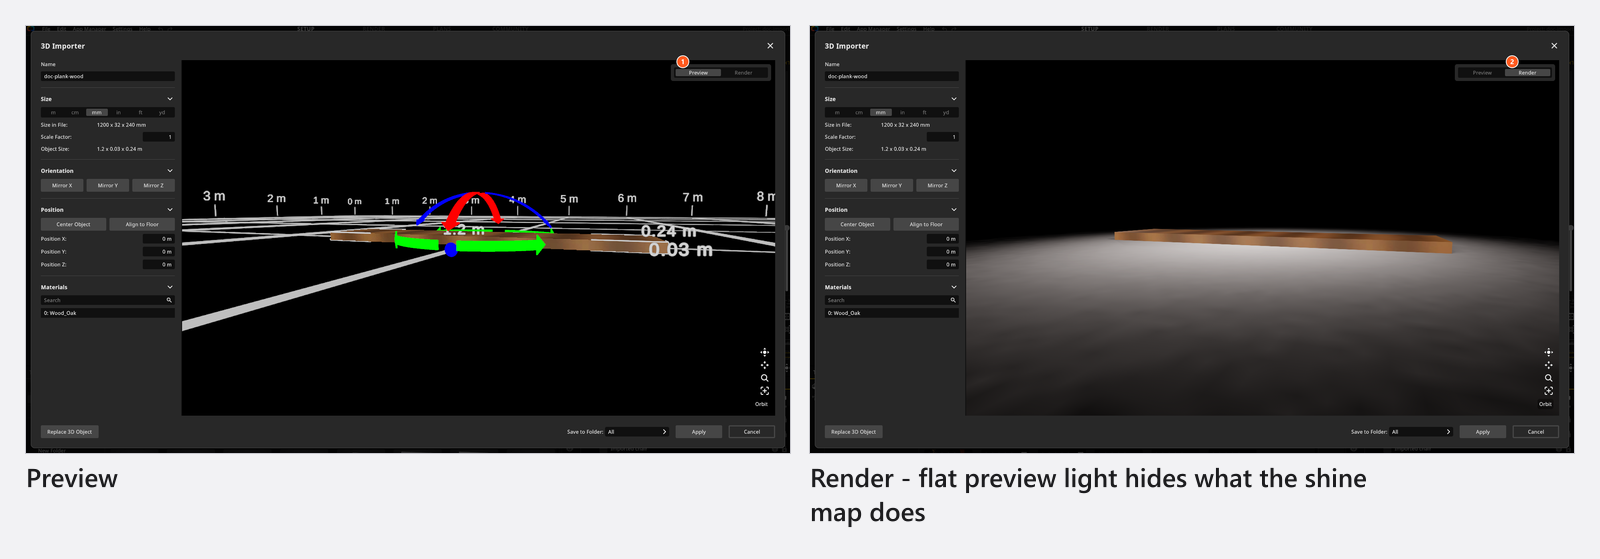
Task: Collapse the Materials section in right dialog
Action: 954,287
